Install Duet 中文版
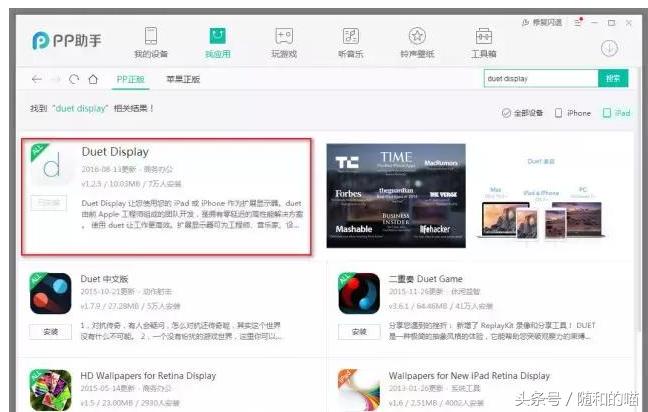 50,332
